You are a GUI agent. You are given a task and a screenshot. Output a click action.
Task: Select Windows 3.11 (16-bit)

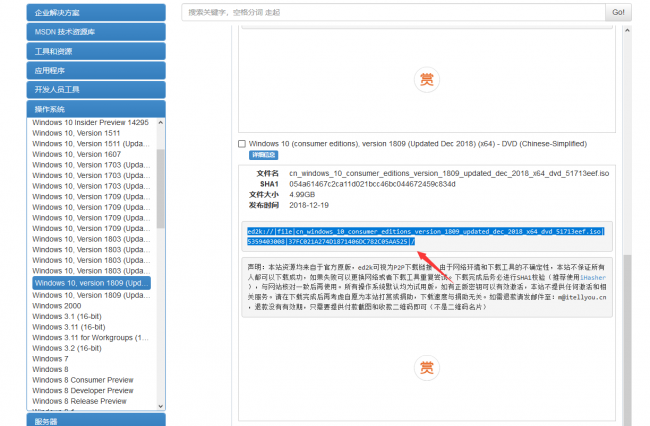point(69,327)
